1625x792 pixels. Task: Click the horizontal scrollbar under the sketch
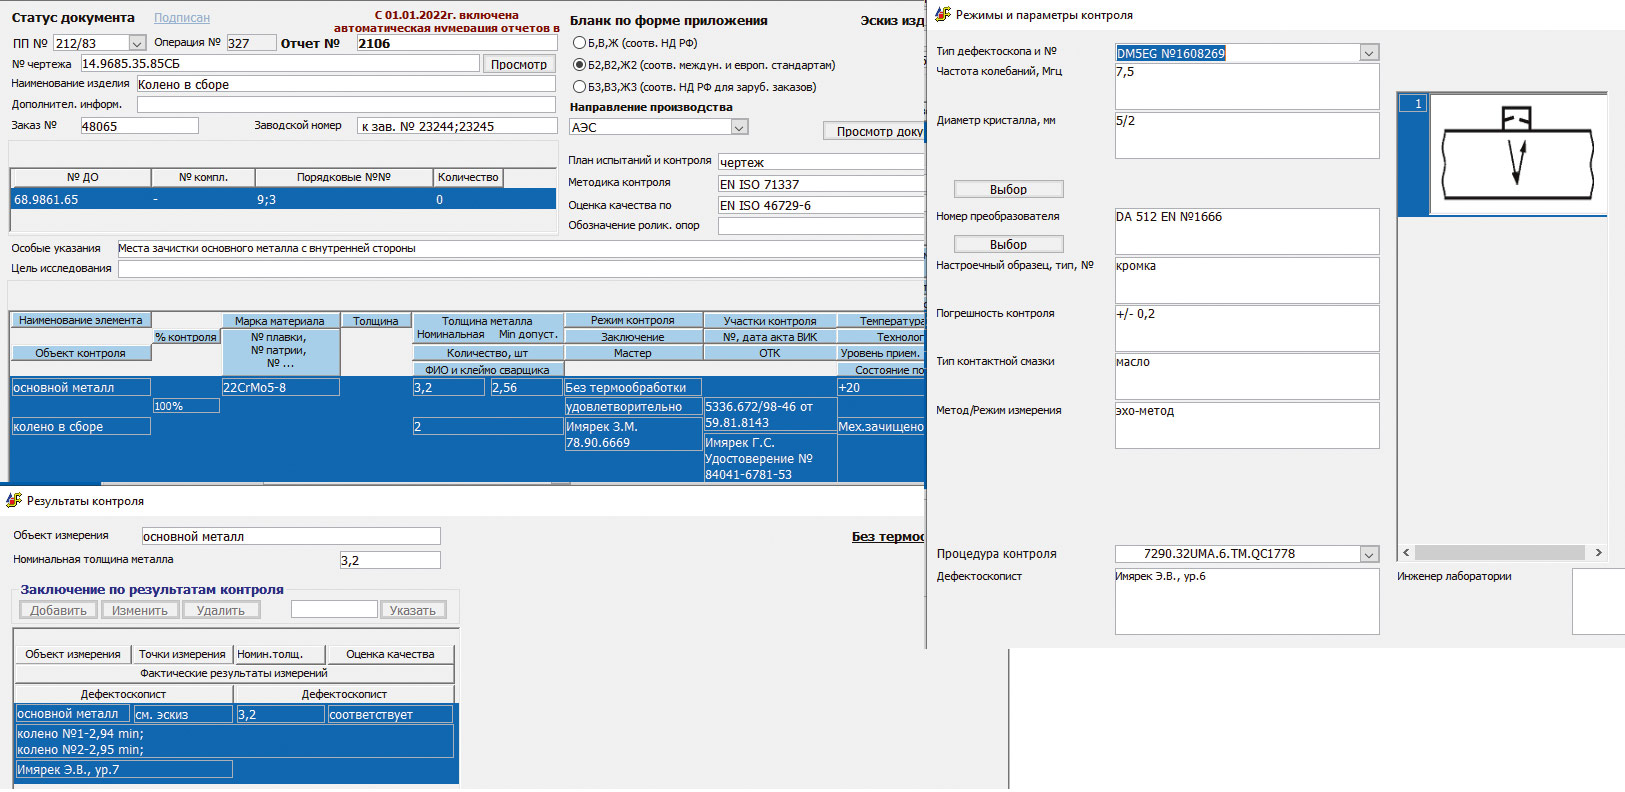[x=1500, y=552]
